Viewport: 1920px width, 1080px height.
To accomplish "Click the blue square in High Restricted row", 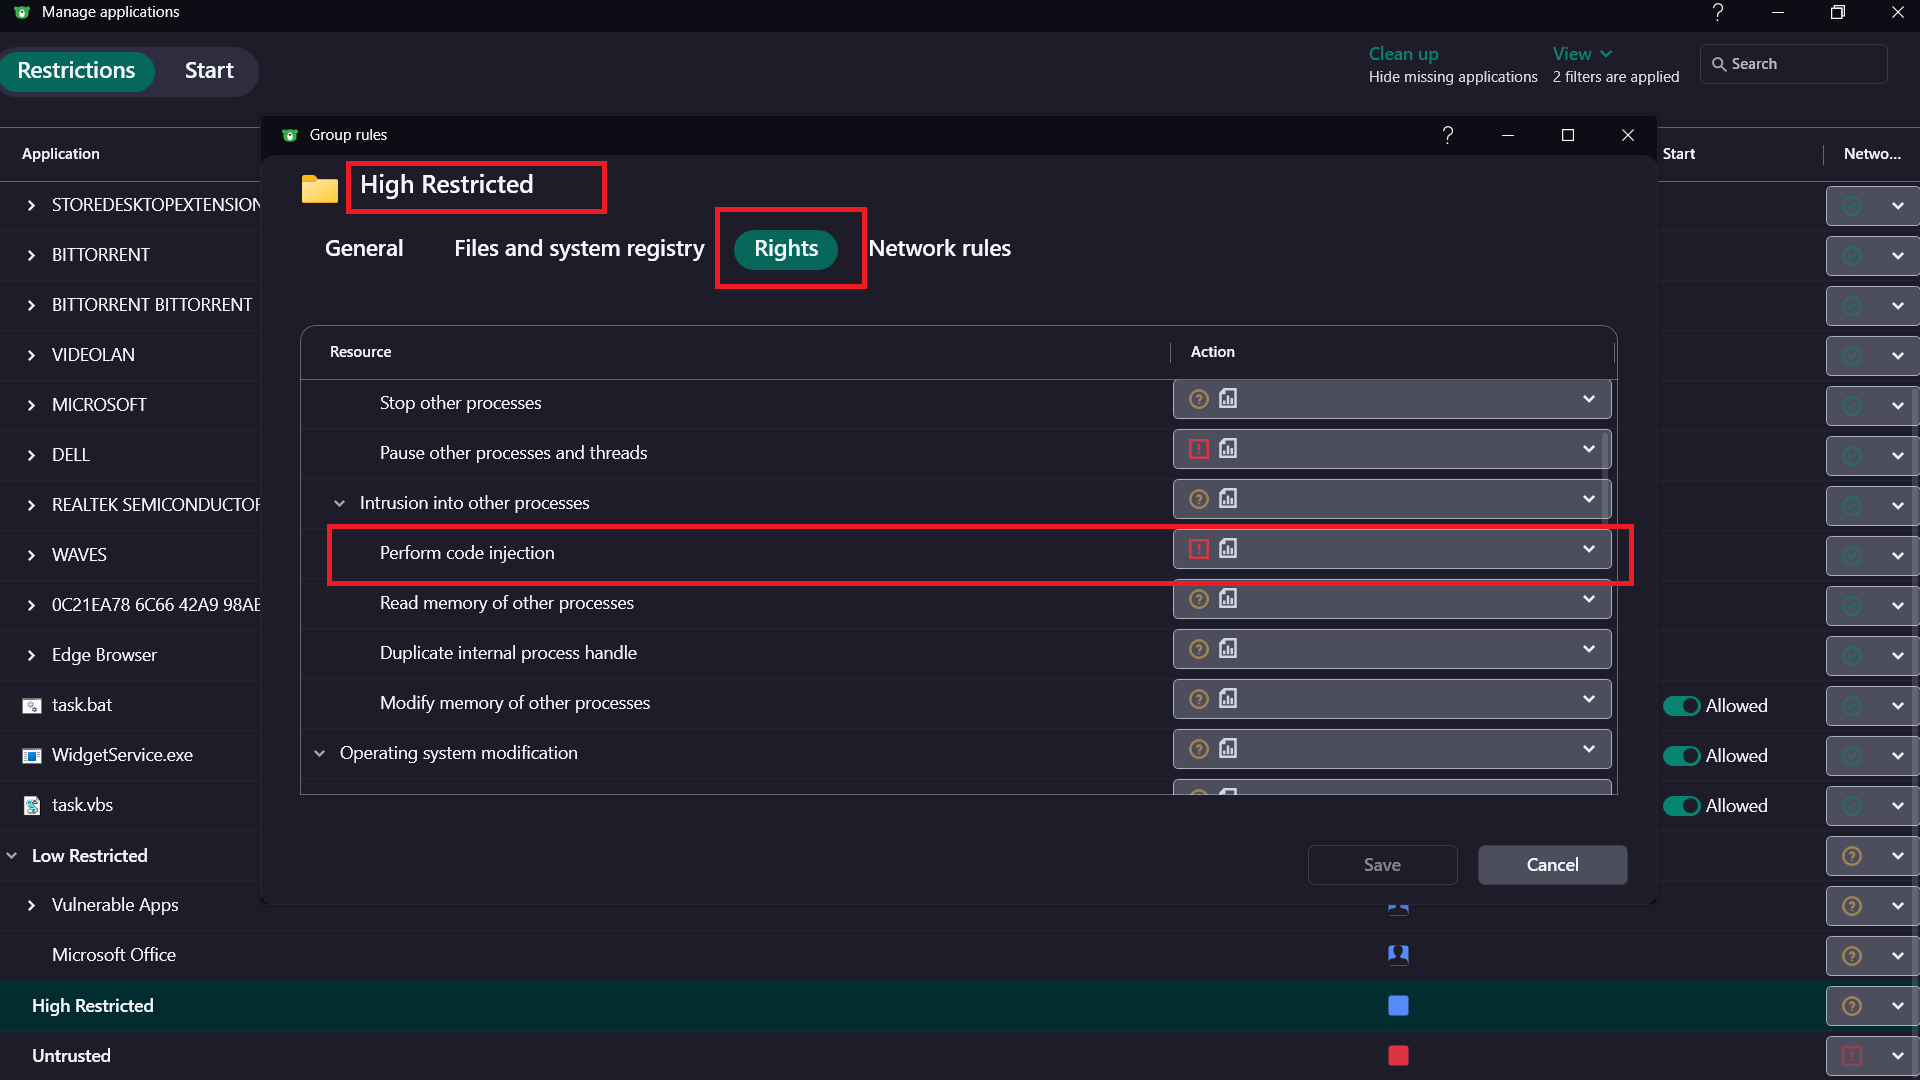I will coord(1398,1005).
